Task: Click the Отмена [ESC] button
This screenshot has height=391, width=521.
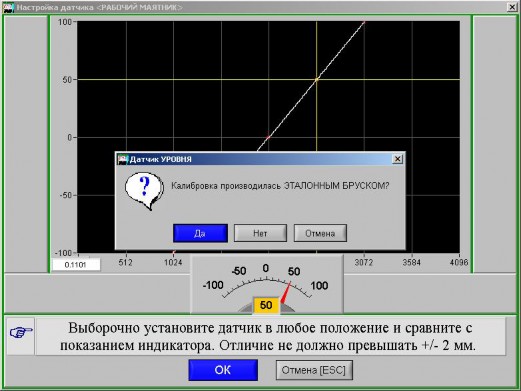Action: tap(314, 370)
